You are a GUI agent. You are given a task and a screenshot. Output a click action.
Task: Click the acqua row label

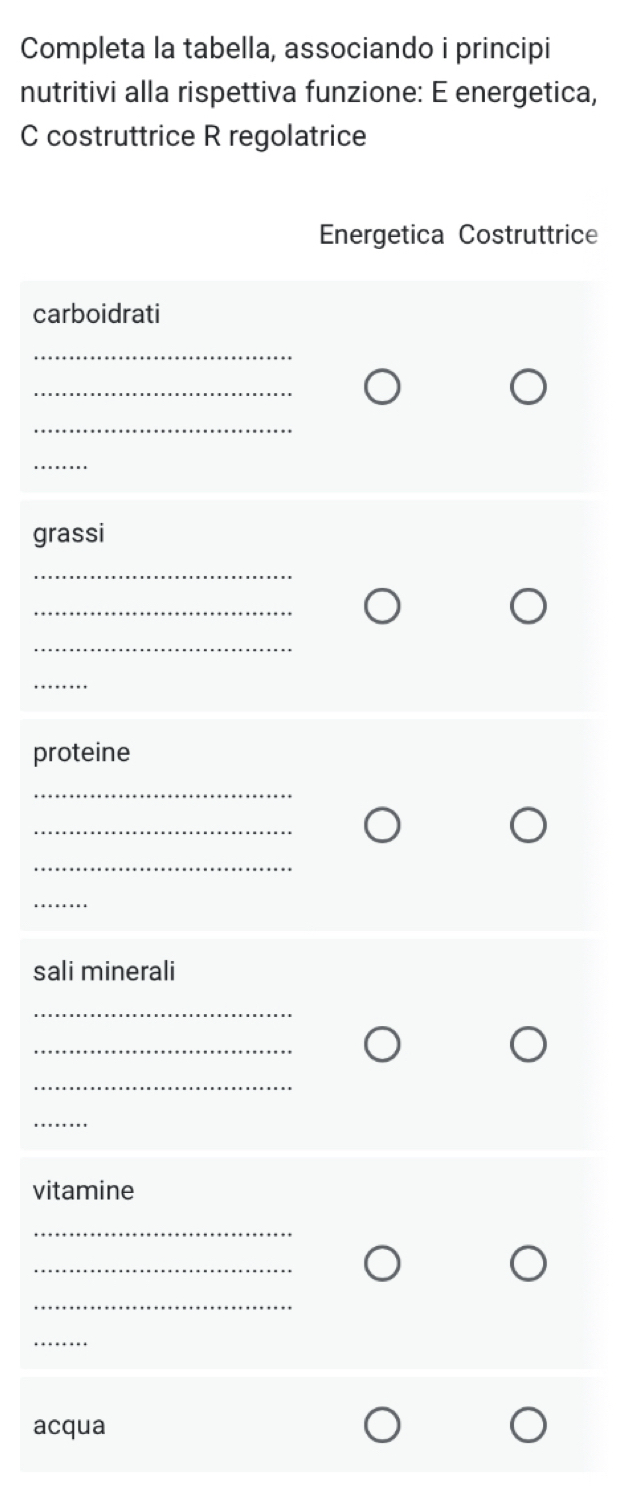point(69,1426)
